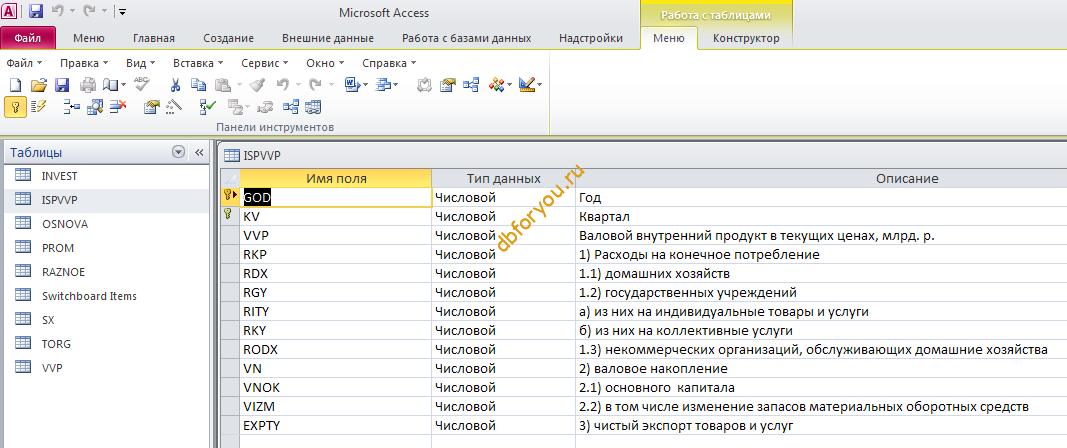Select PROM table in navigation pane
The height and width of the screenshot is (448, 1067).
coord(106,248)
